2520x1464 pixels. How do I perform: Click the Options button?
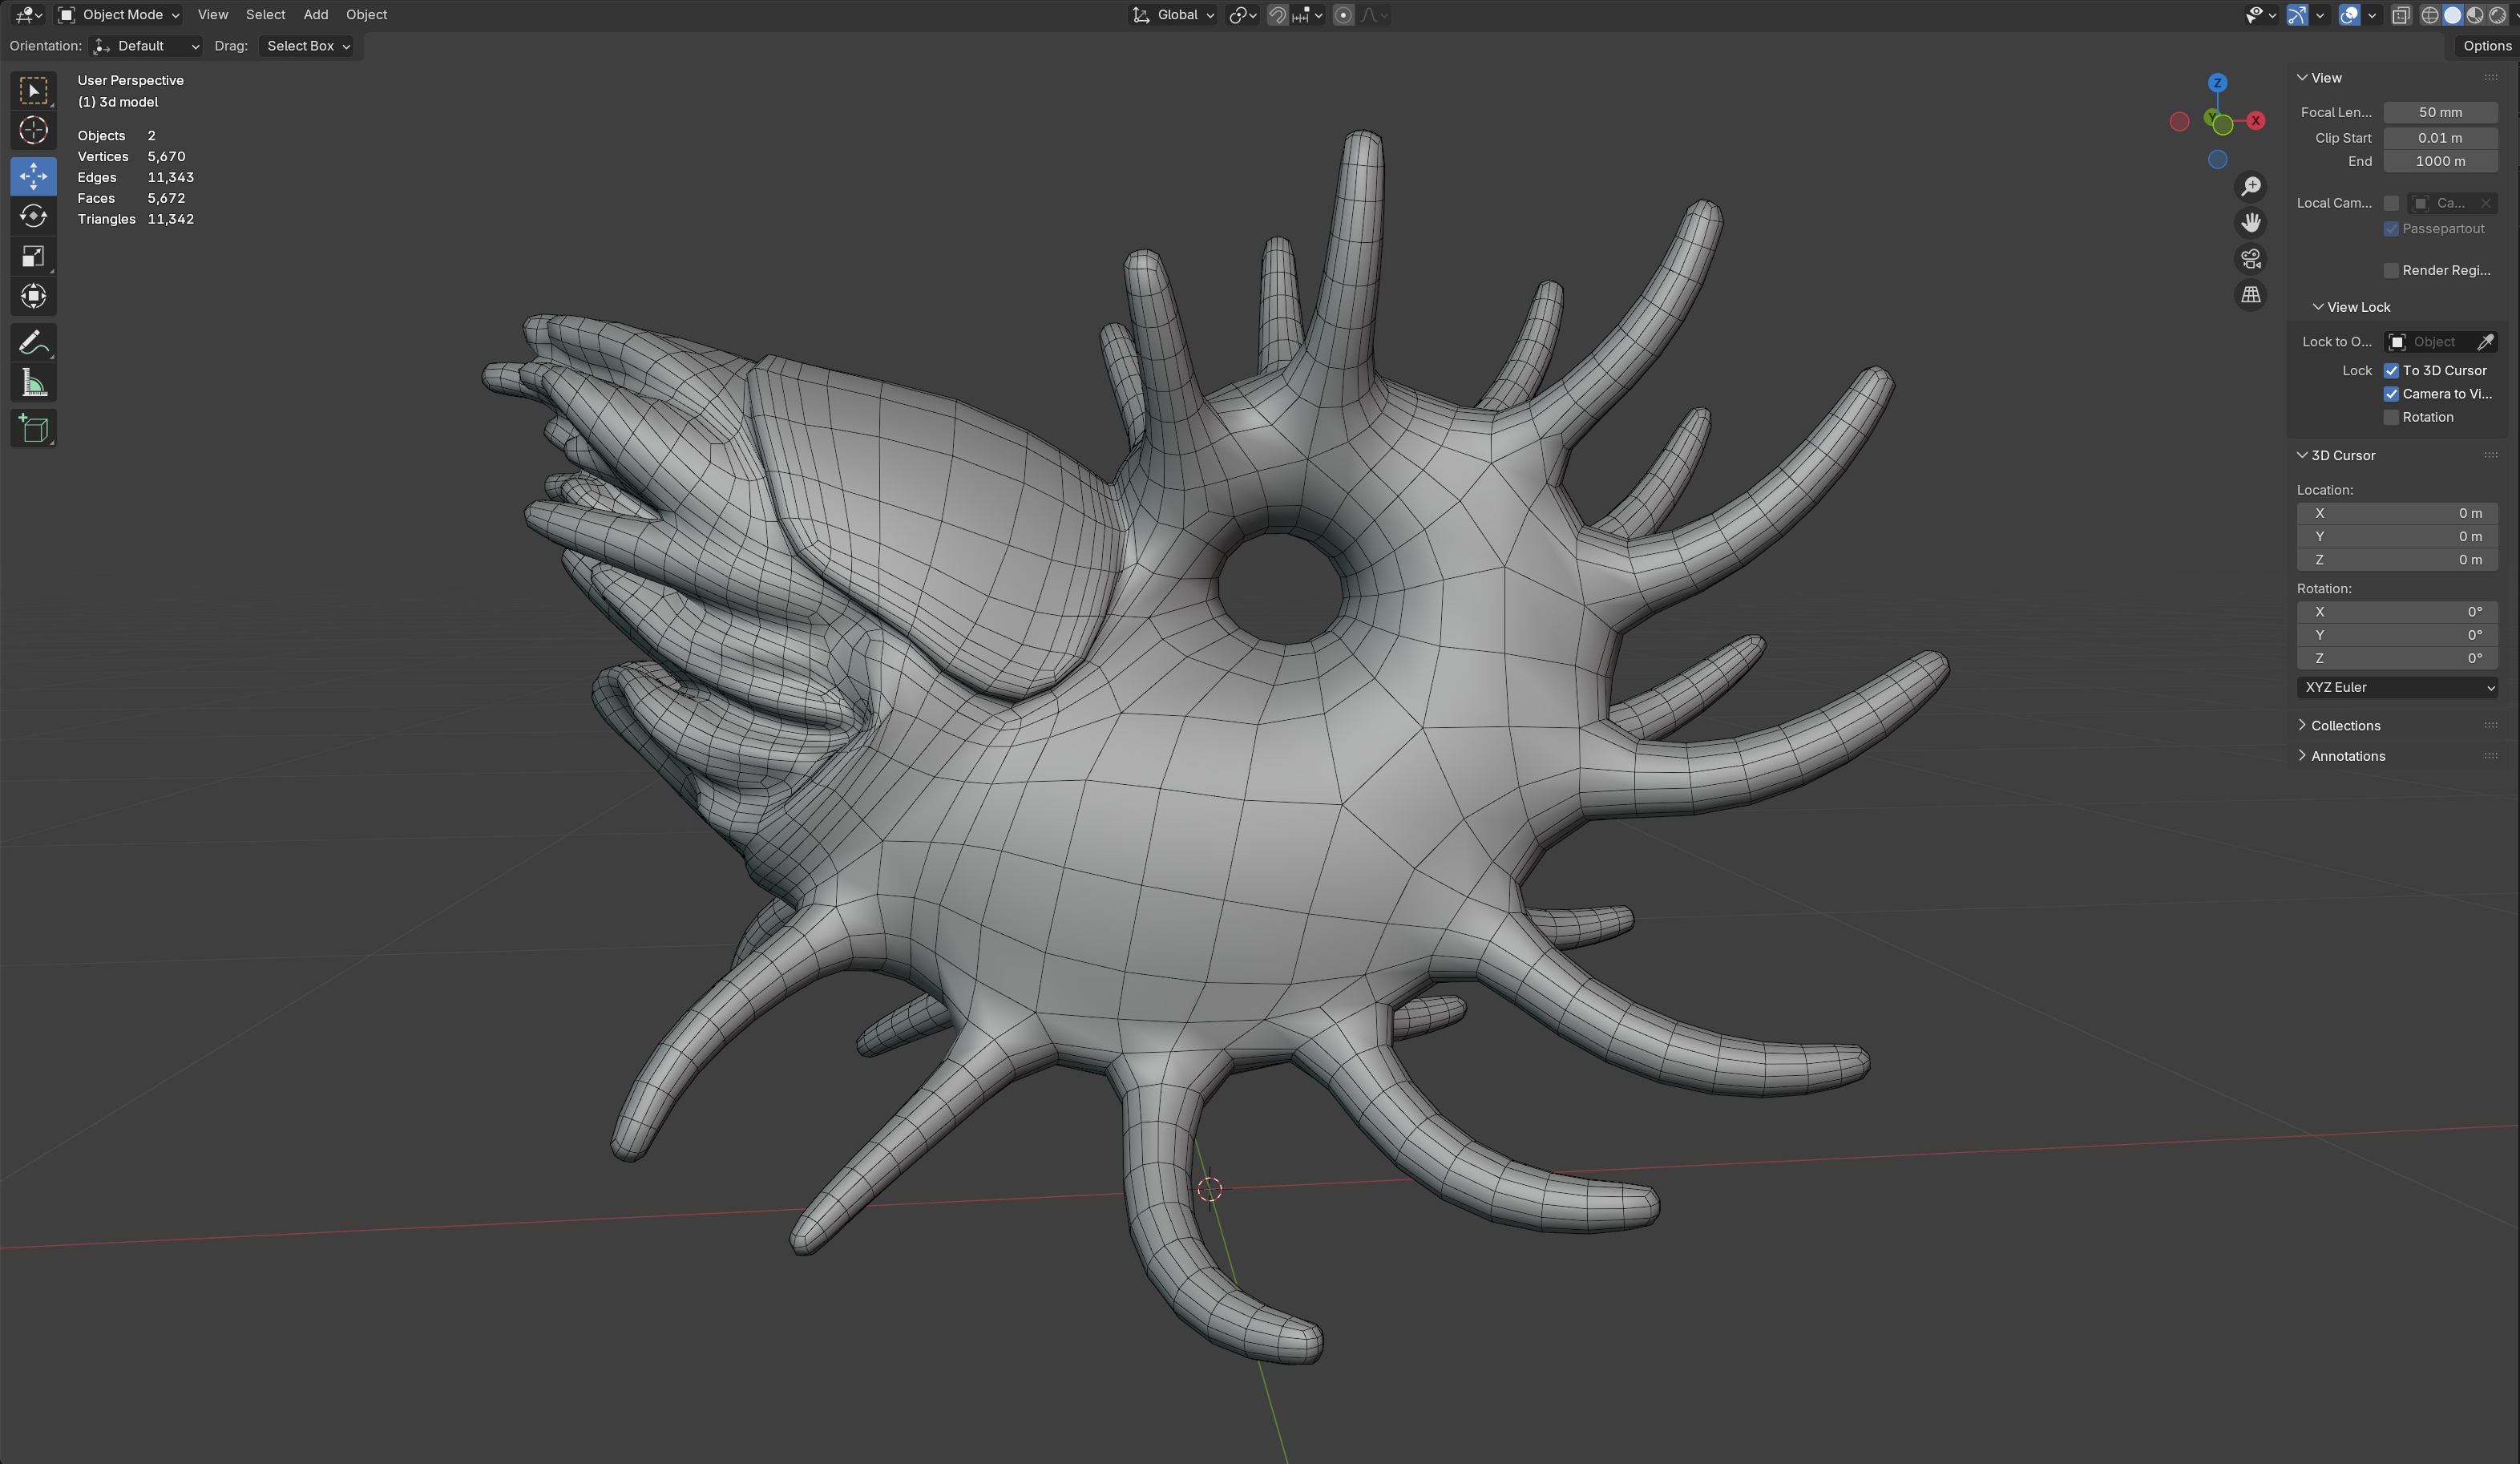(2486, 46)
